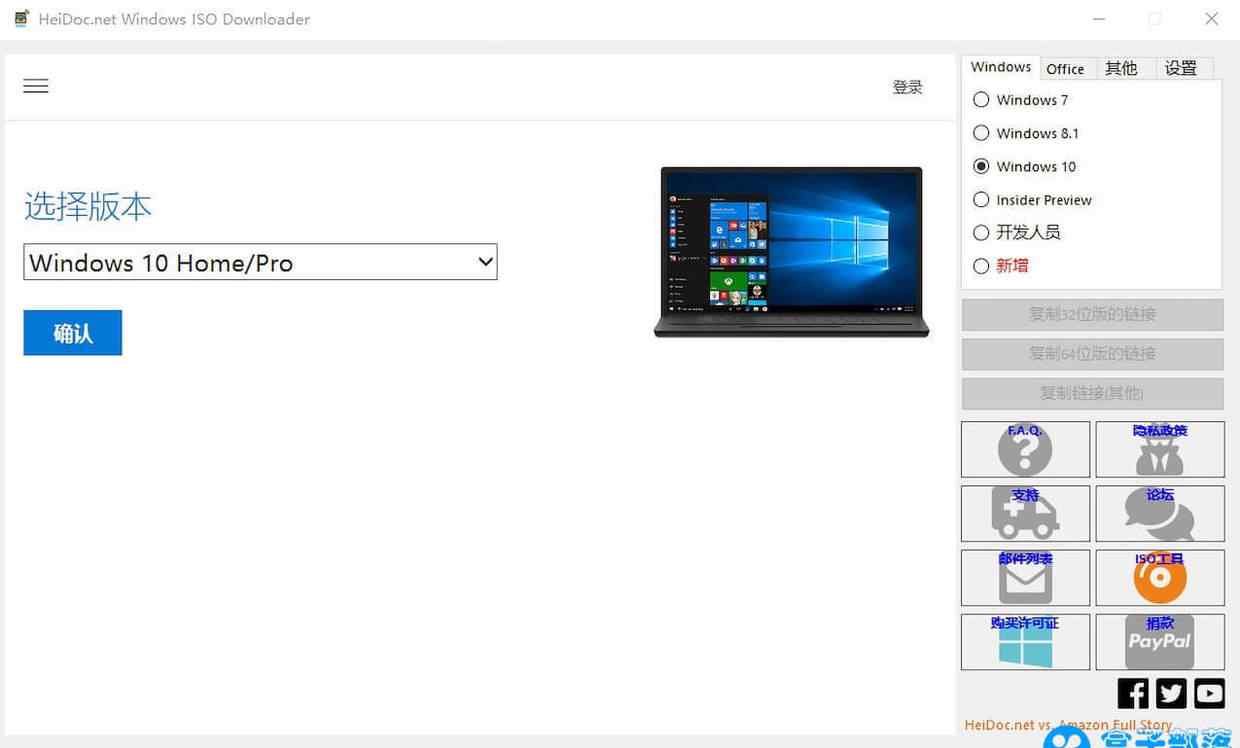Select the Windows 10 radio button
The height and width of the screenshot is (748, 1240).
pos(981,166)
